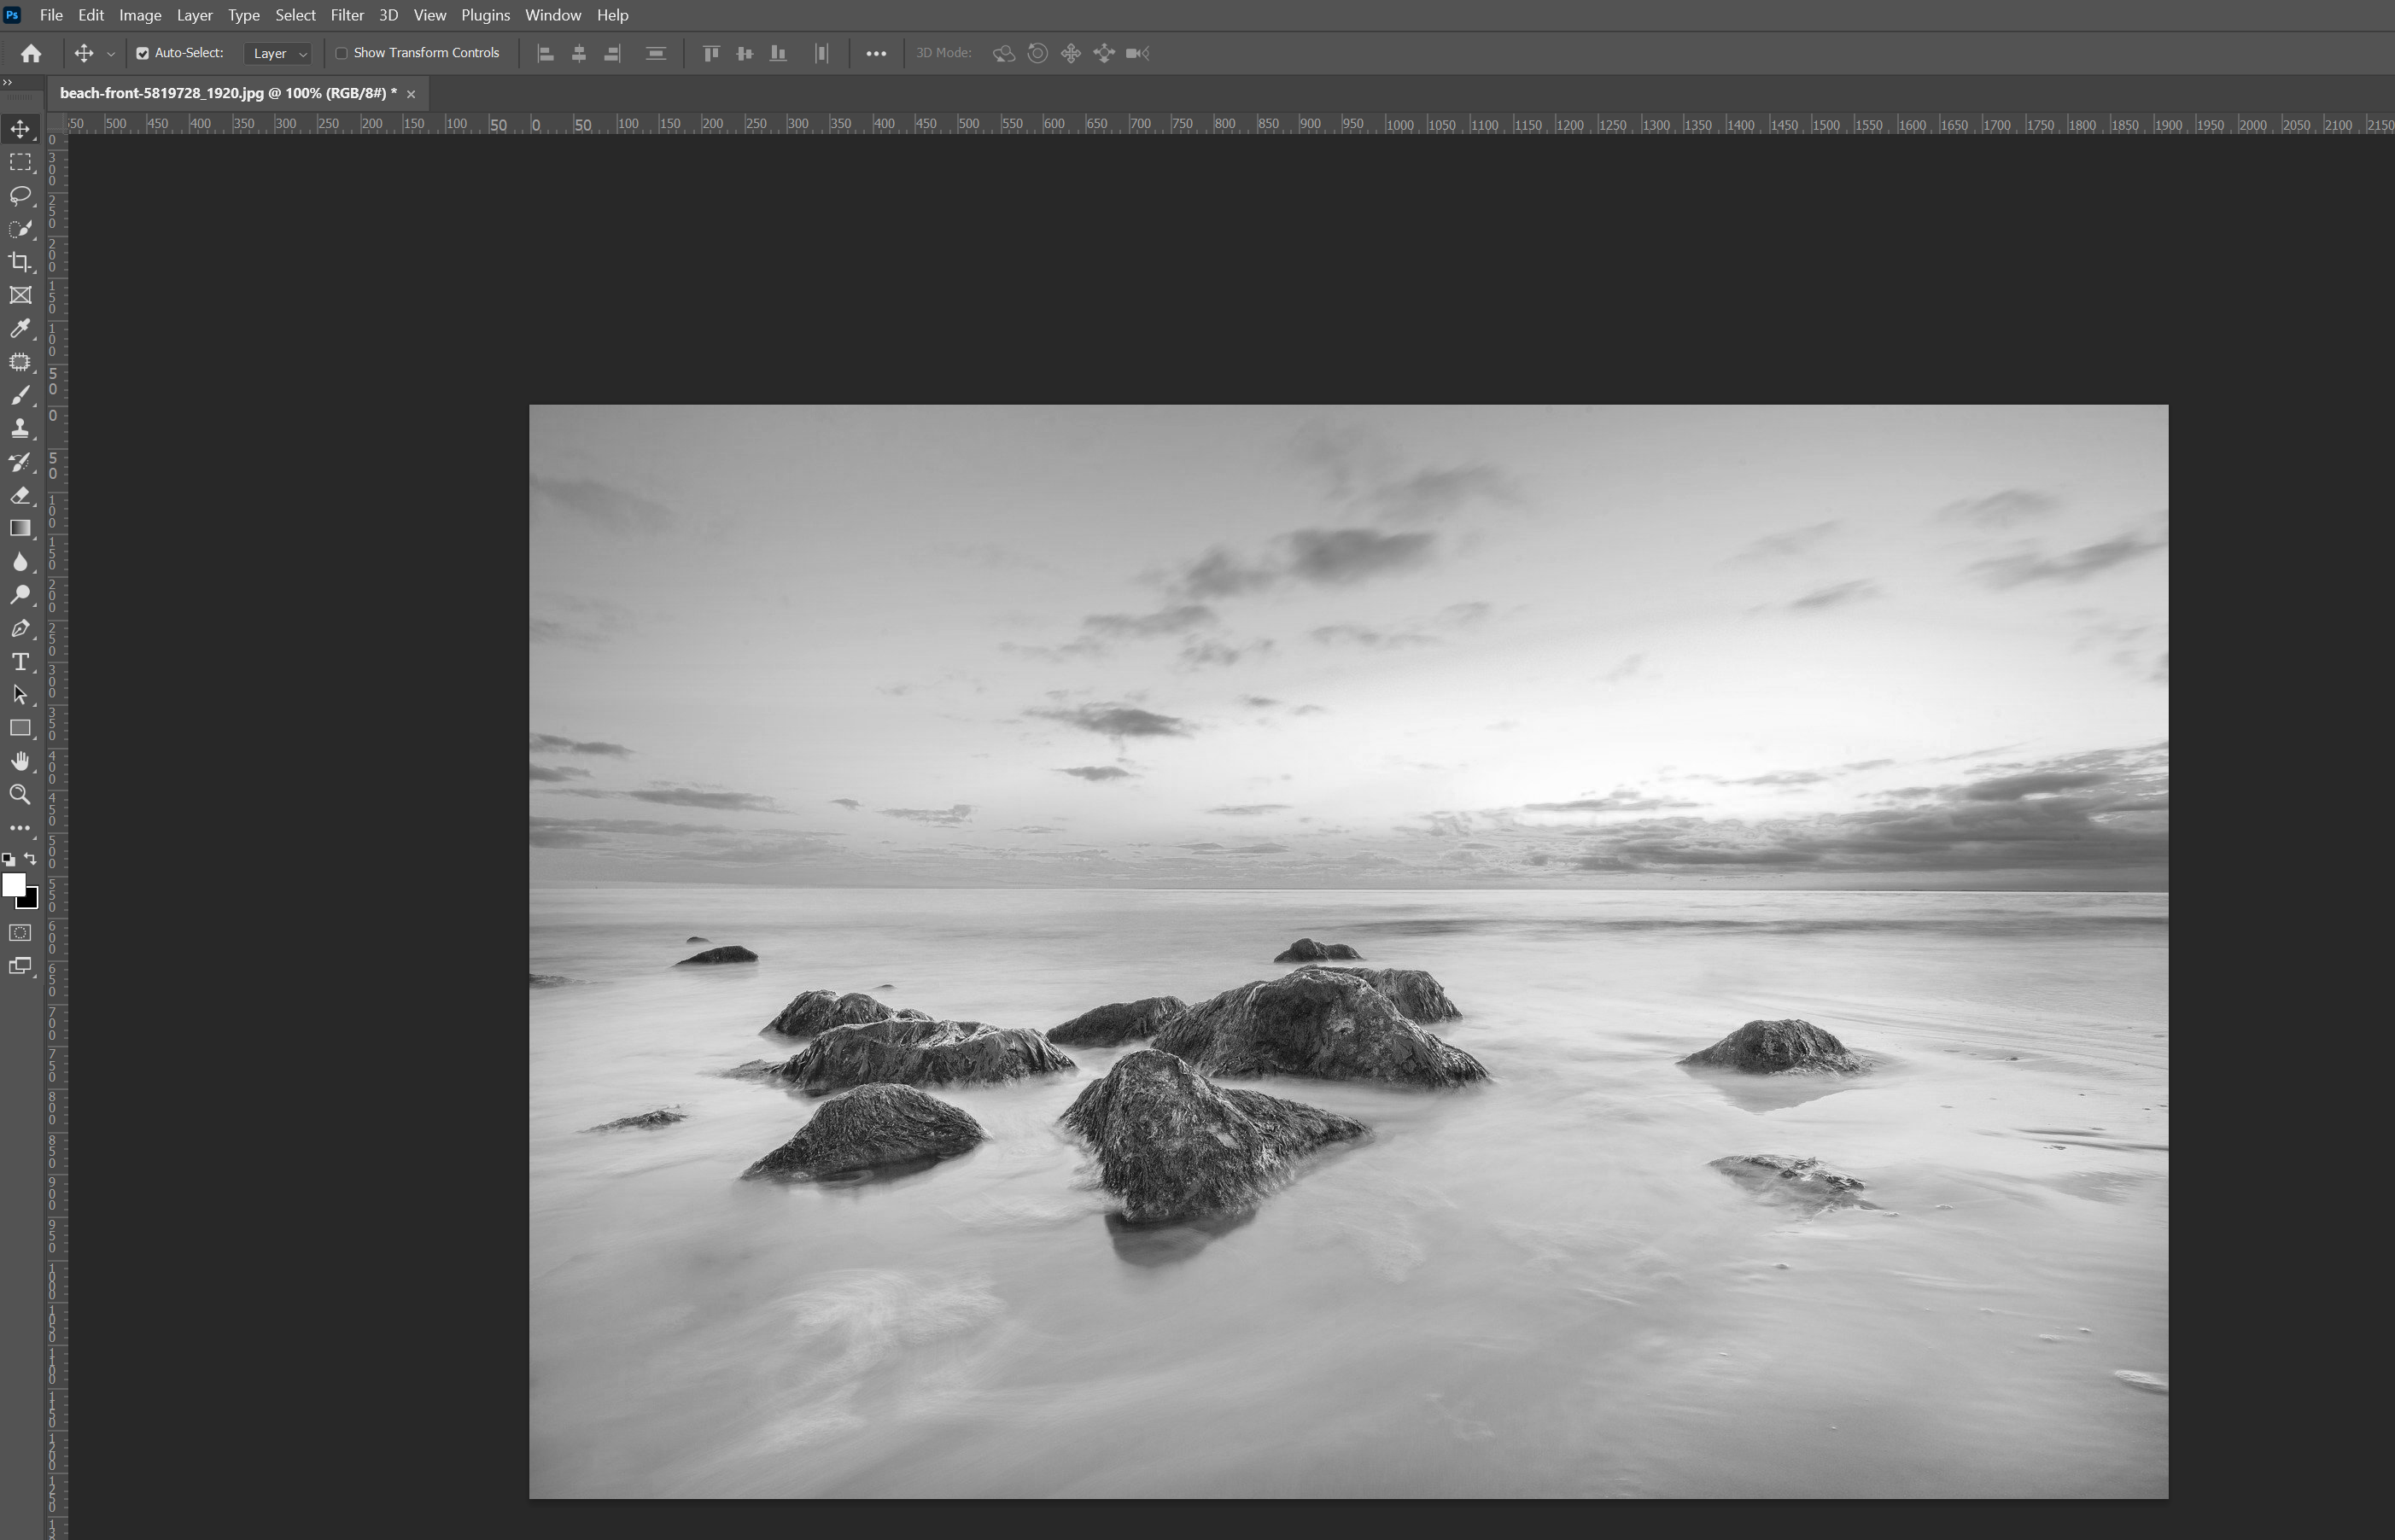The width and height of the screenshot is (2395, 1540).
Task: Expand the Move tool preset picker arrow
Action: [x=111, y=54]
